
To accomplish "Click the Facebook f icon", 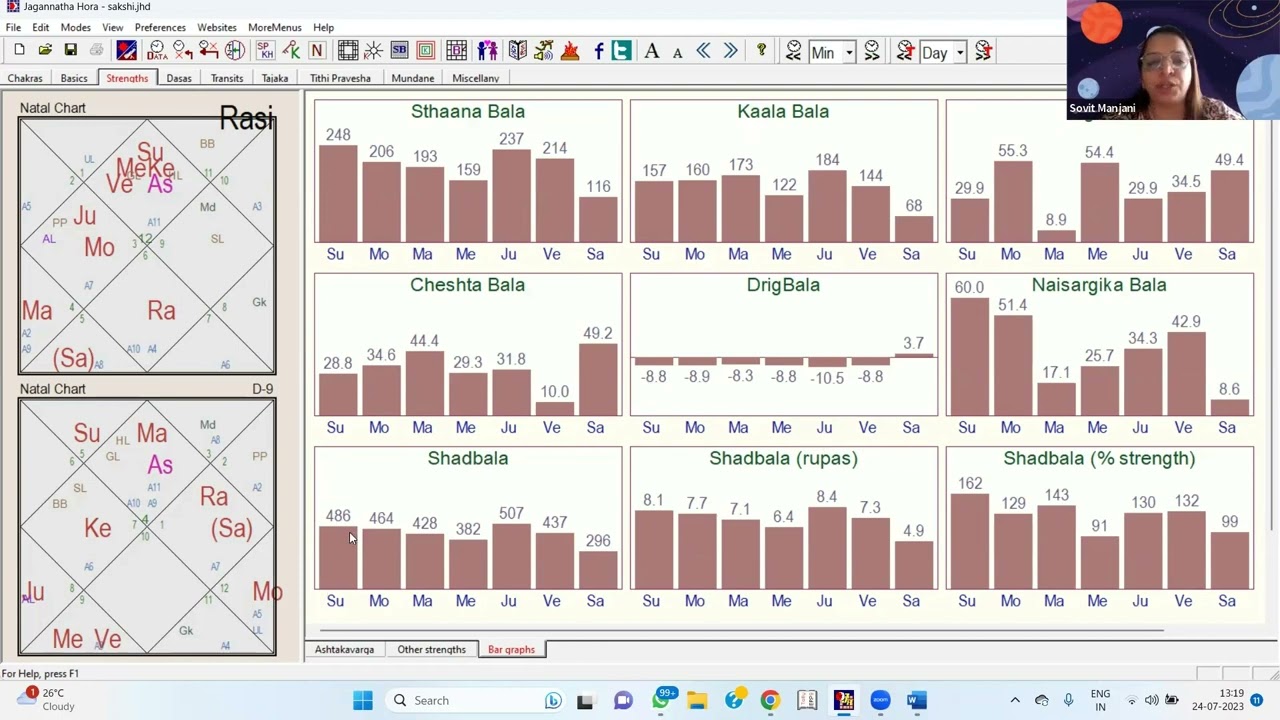I will click(x=598, y=51).
